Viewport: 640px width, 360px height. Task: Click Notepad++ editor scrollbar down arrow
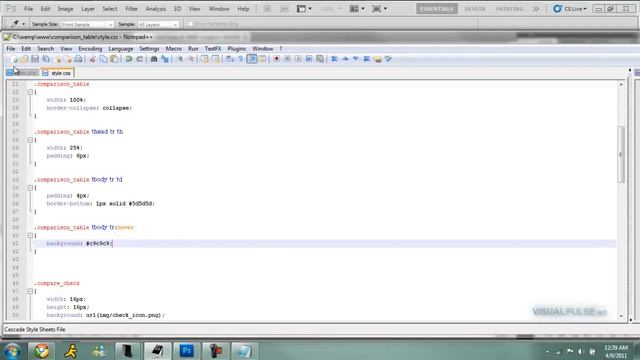[621, 316]
